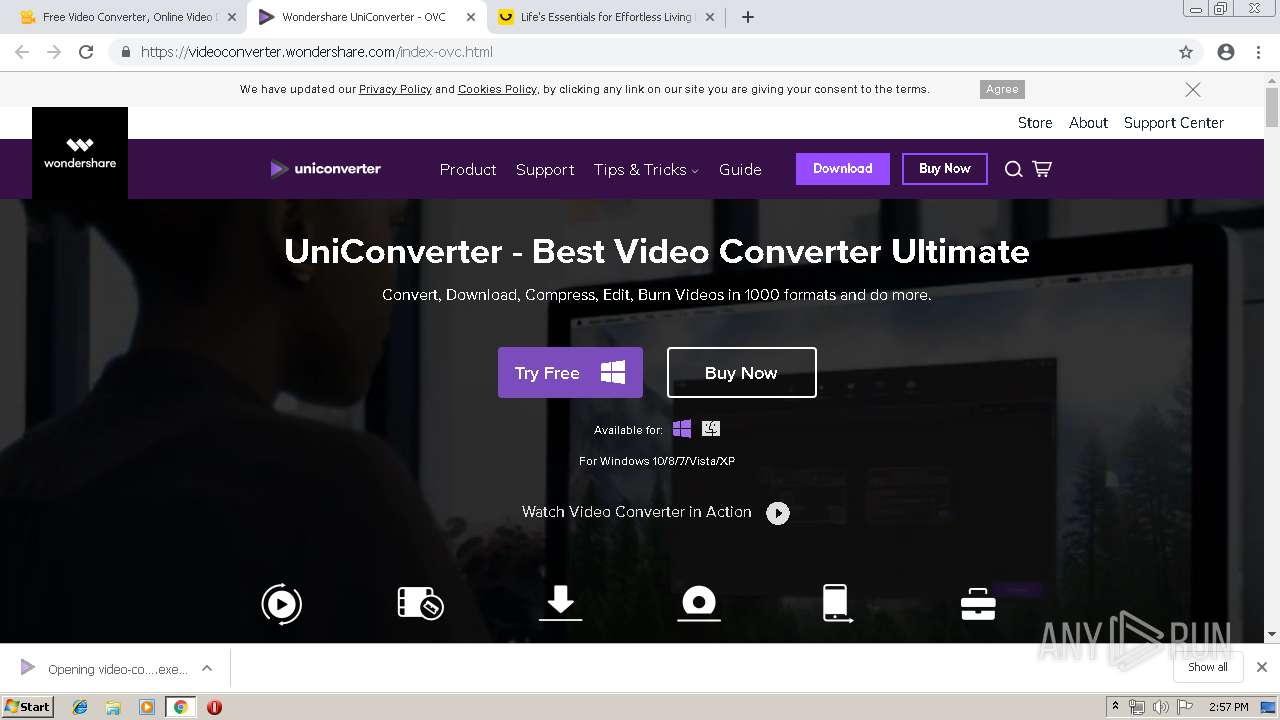Screen dimensions: 1280x720
Task: Show hidden system tray icons arrow
Action: click(1115, 707)
